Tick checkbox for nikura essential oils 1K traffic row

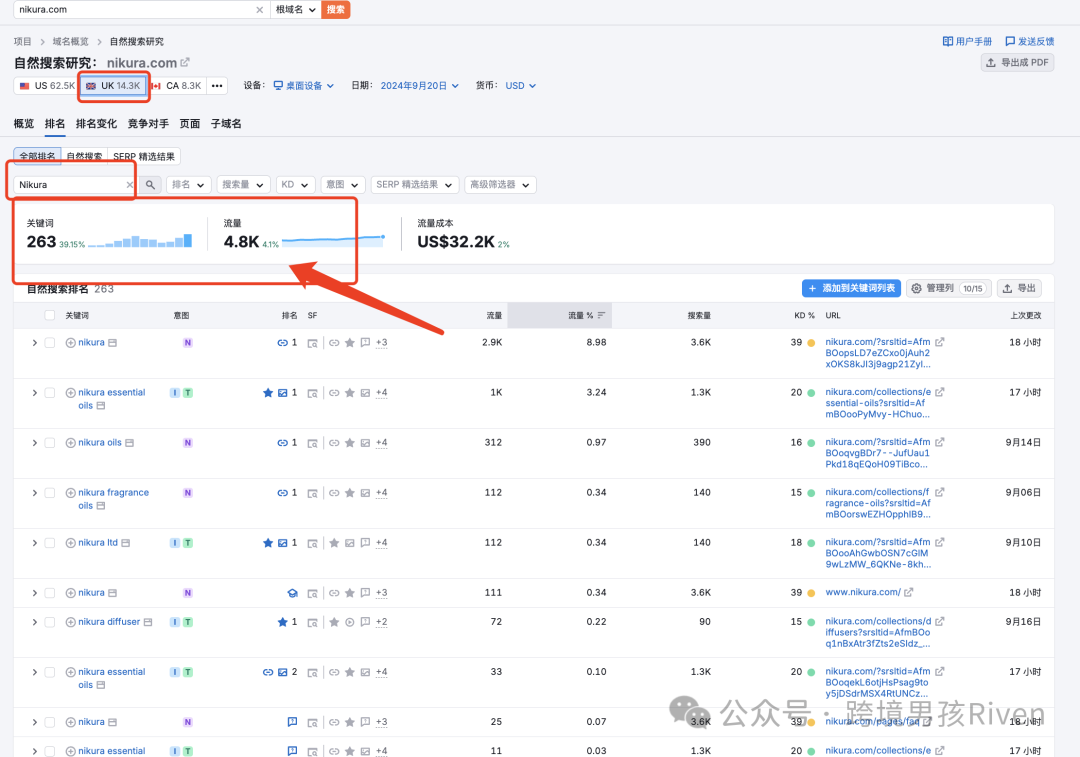[50, 393]
